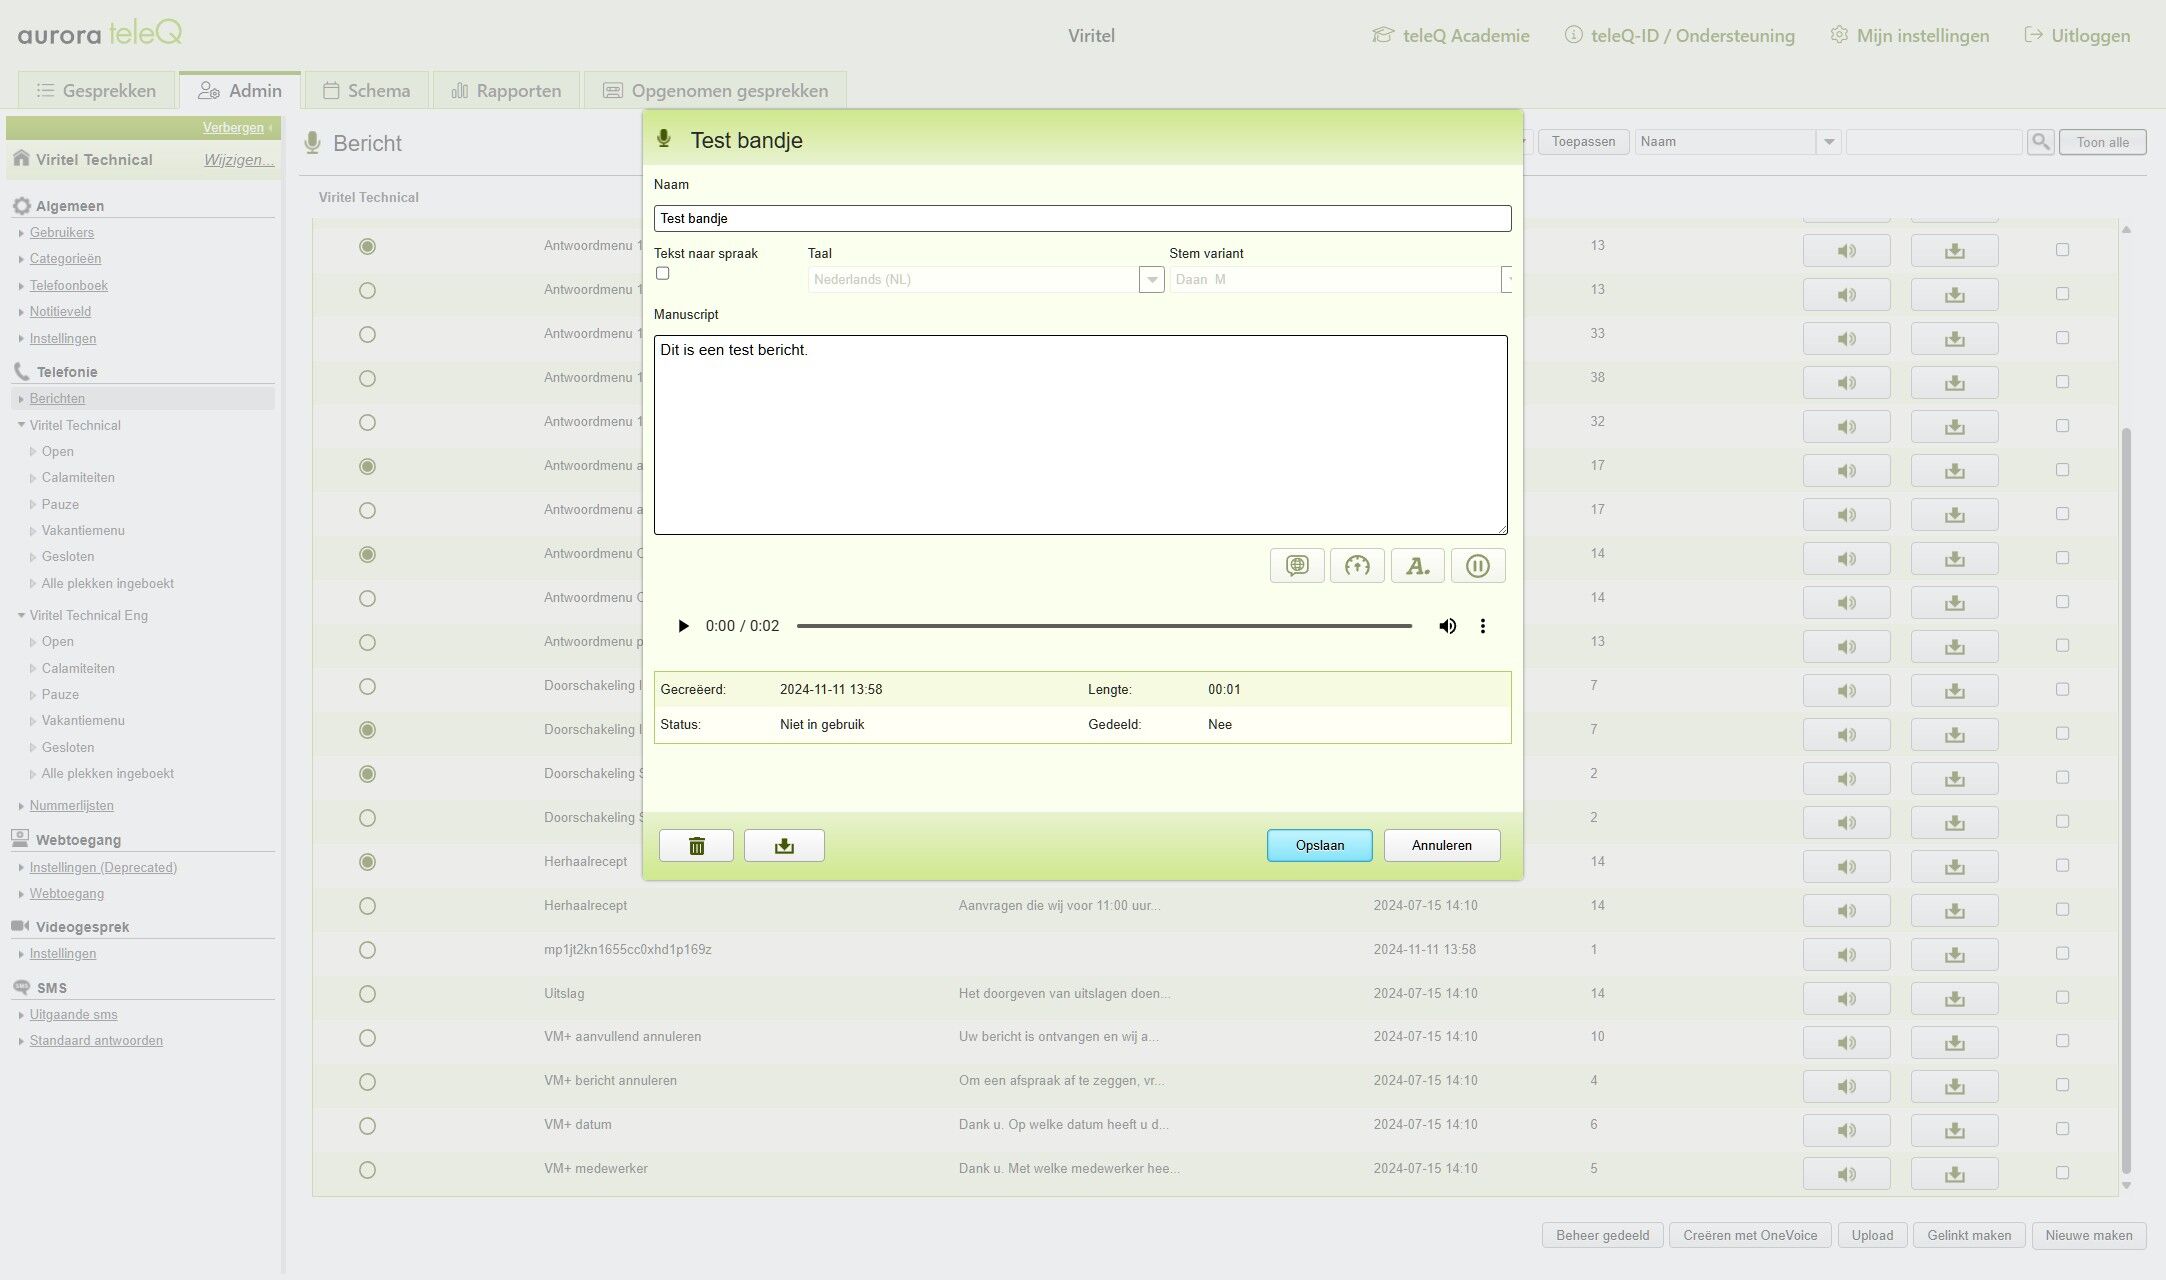Select the radio button for Uitslag row

click(x=367, y=994)
